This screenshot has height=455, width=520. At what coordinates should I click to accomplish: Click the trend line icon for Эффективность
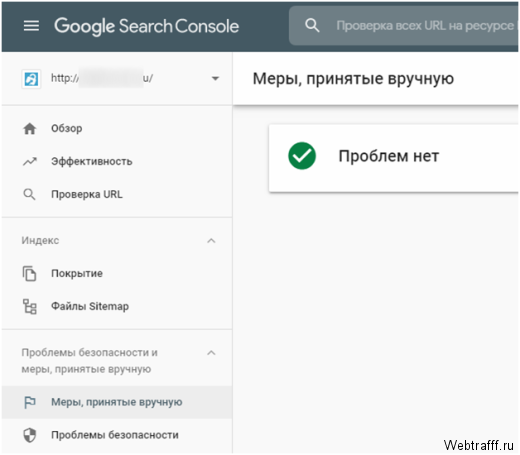[30, 161]
